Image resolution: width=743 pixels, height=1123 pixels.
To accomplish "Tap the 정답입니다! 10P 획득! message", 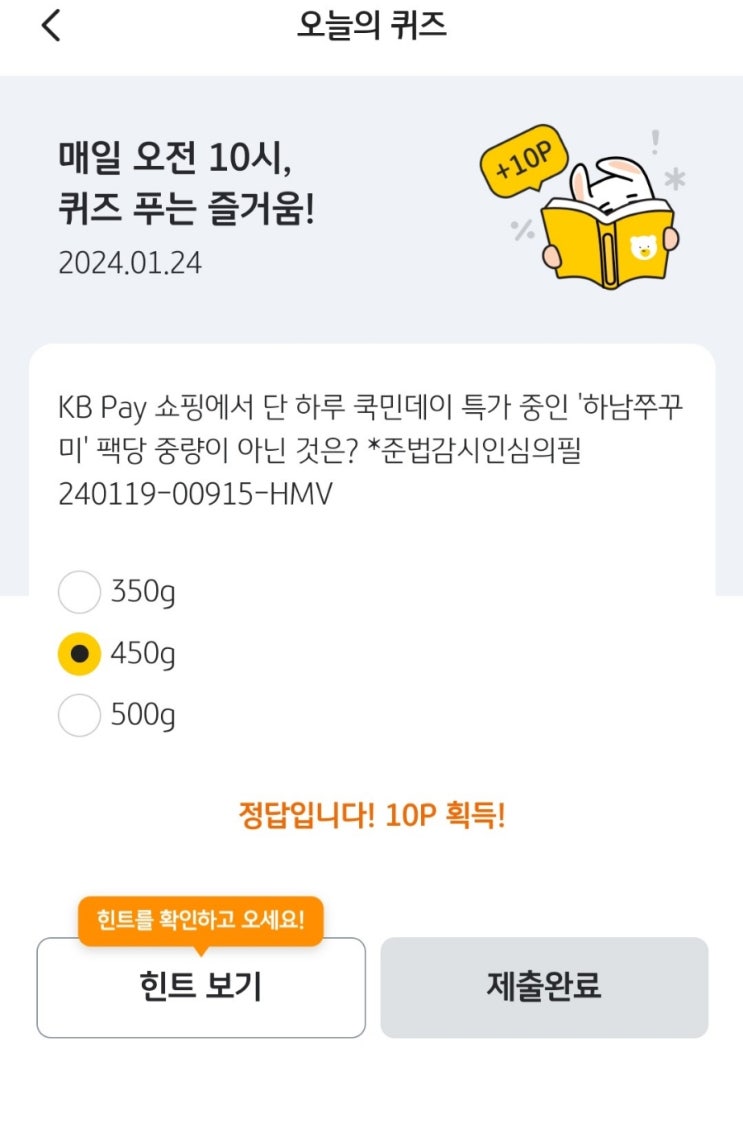I will point(372,815).
